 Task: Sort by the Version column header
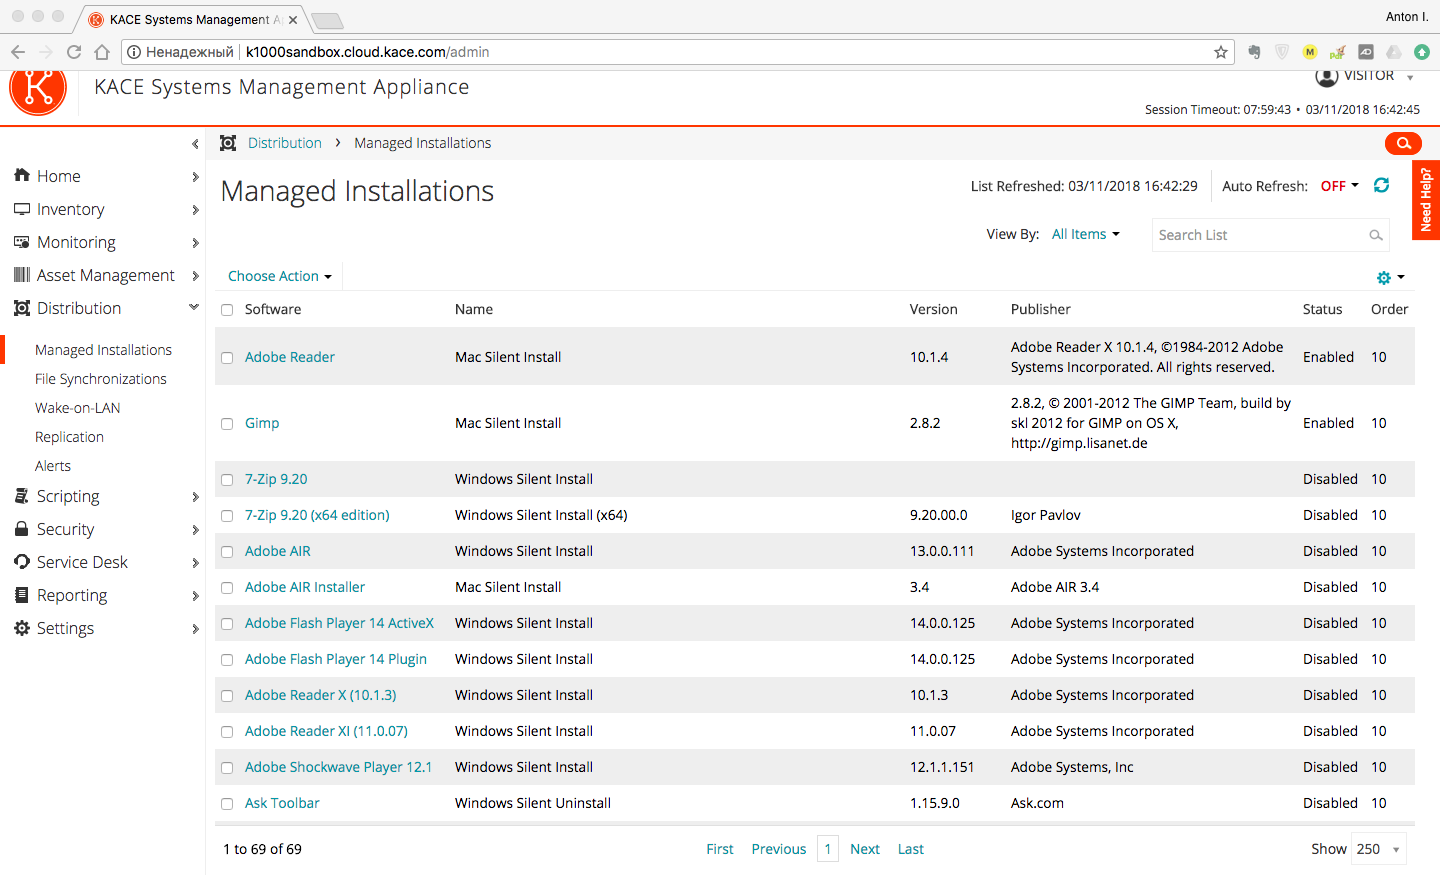(x=933, y=310)
